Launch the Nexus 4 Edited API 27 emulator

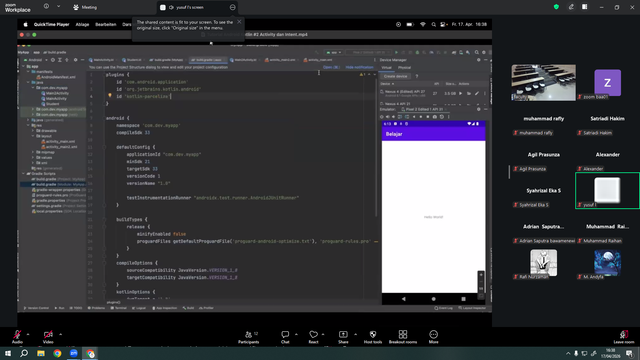tap(460, 93)
